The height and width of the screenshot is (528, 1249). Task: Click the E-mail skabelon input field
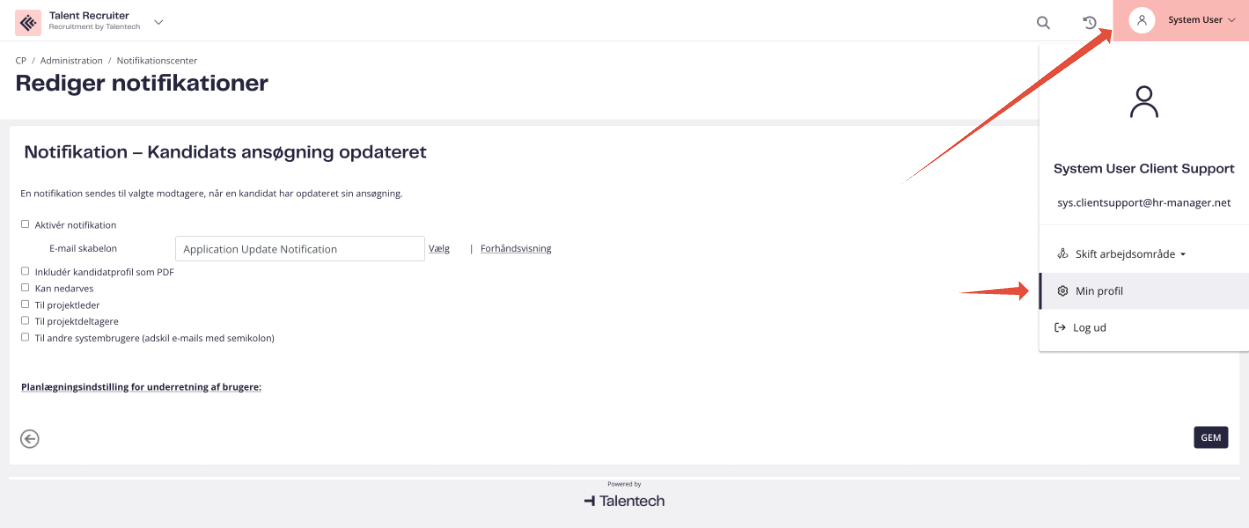coord(300,249)
